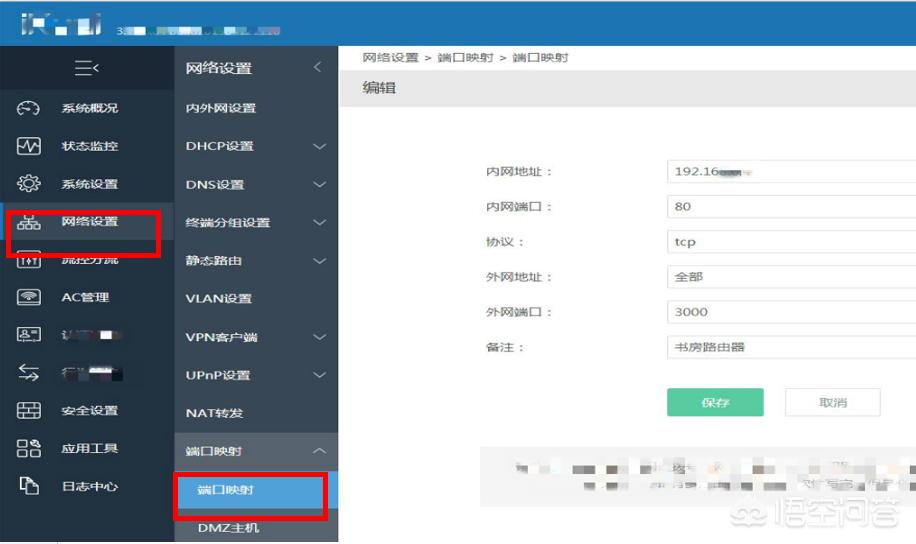The width and height of the screenshot is (916, 544).
Task: Open NAT转发 submenu item
Action: click(x=214, y=413)
